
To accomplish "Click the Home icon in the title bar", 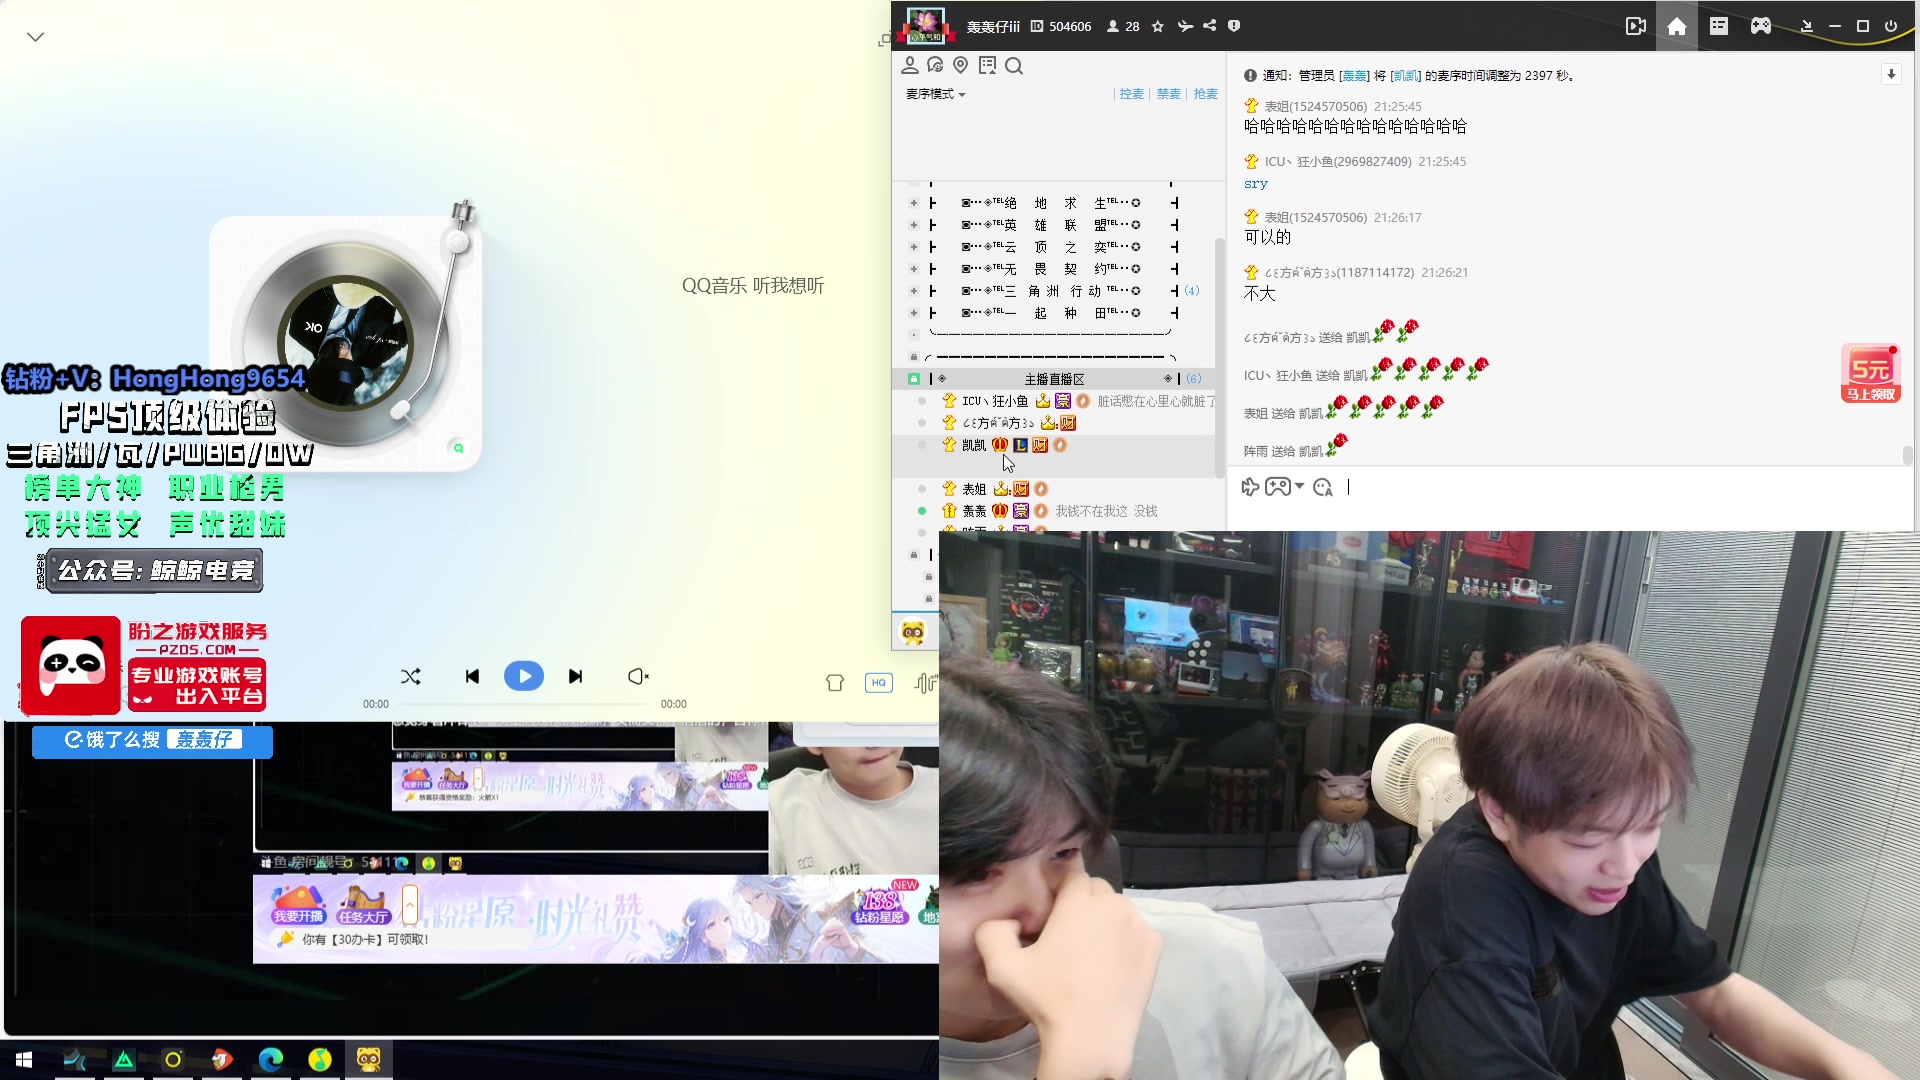I will [x=1677, y=26].
